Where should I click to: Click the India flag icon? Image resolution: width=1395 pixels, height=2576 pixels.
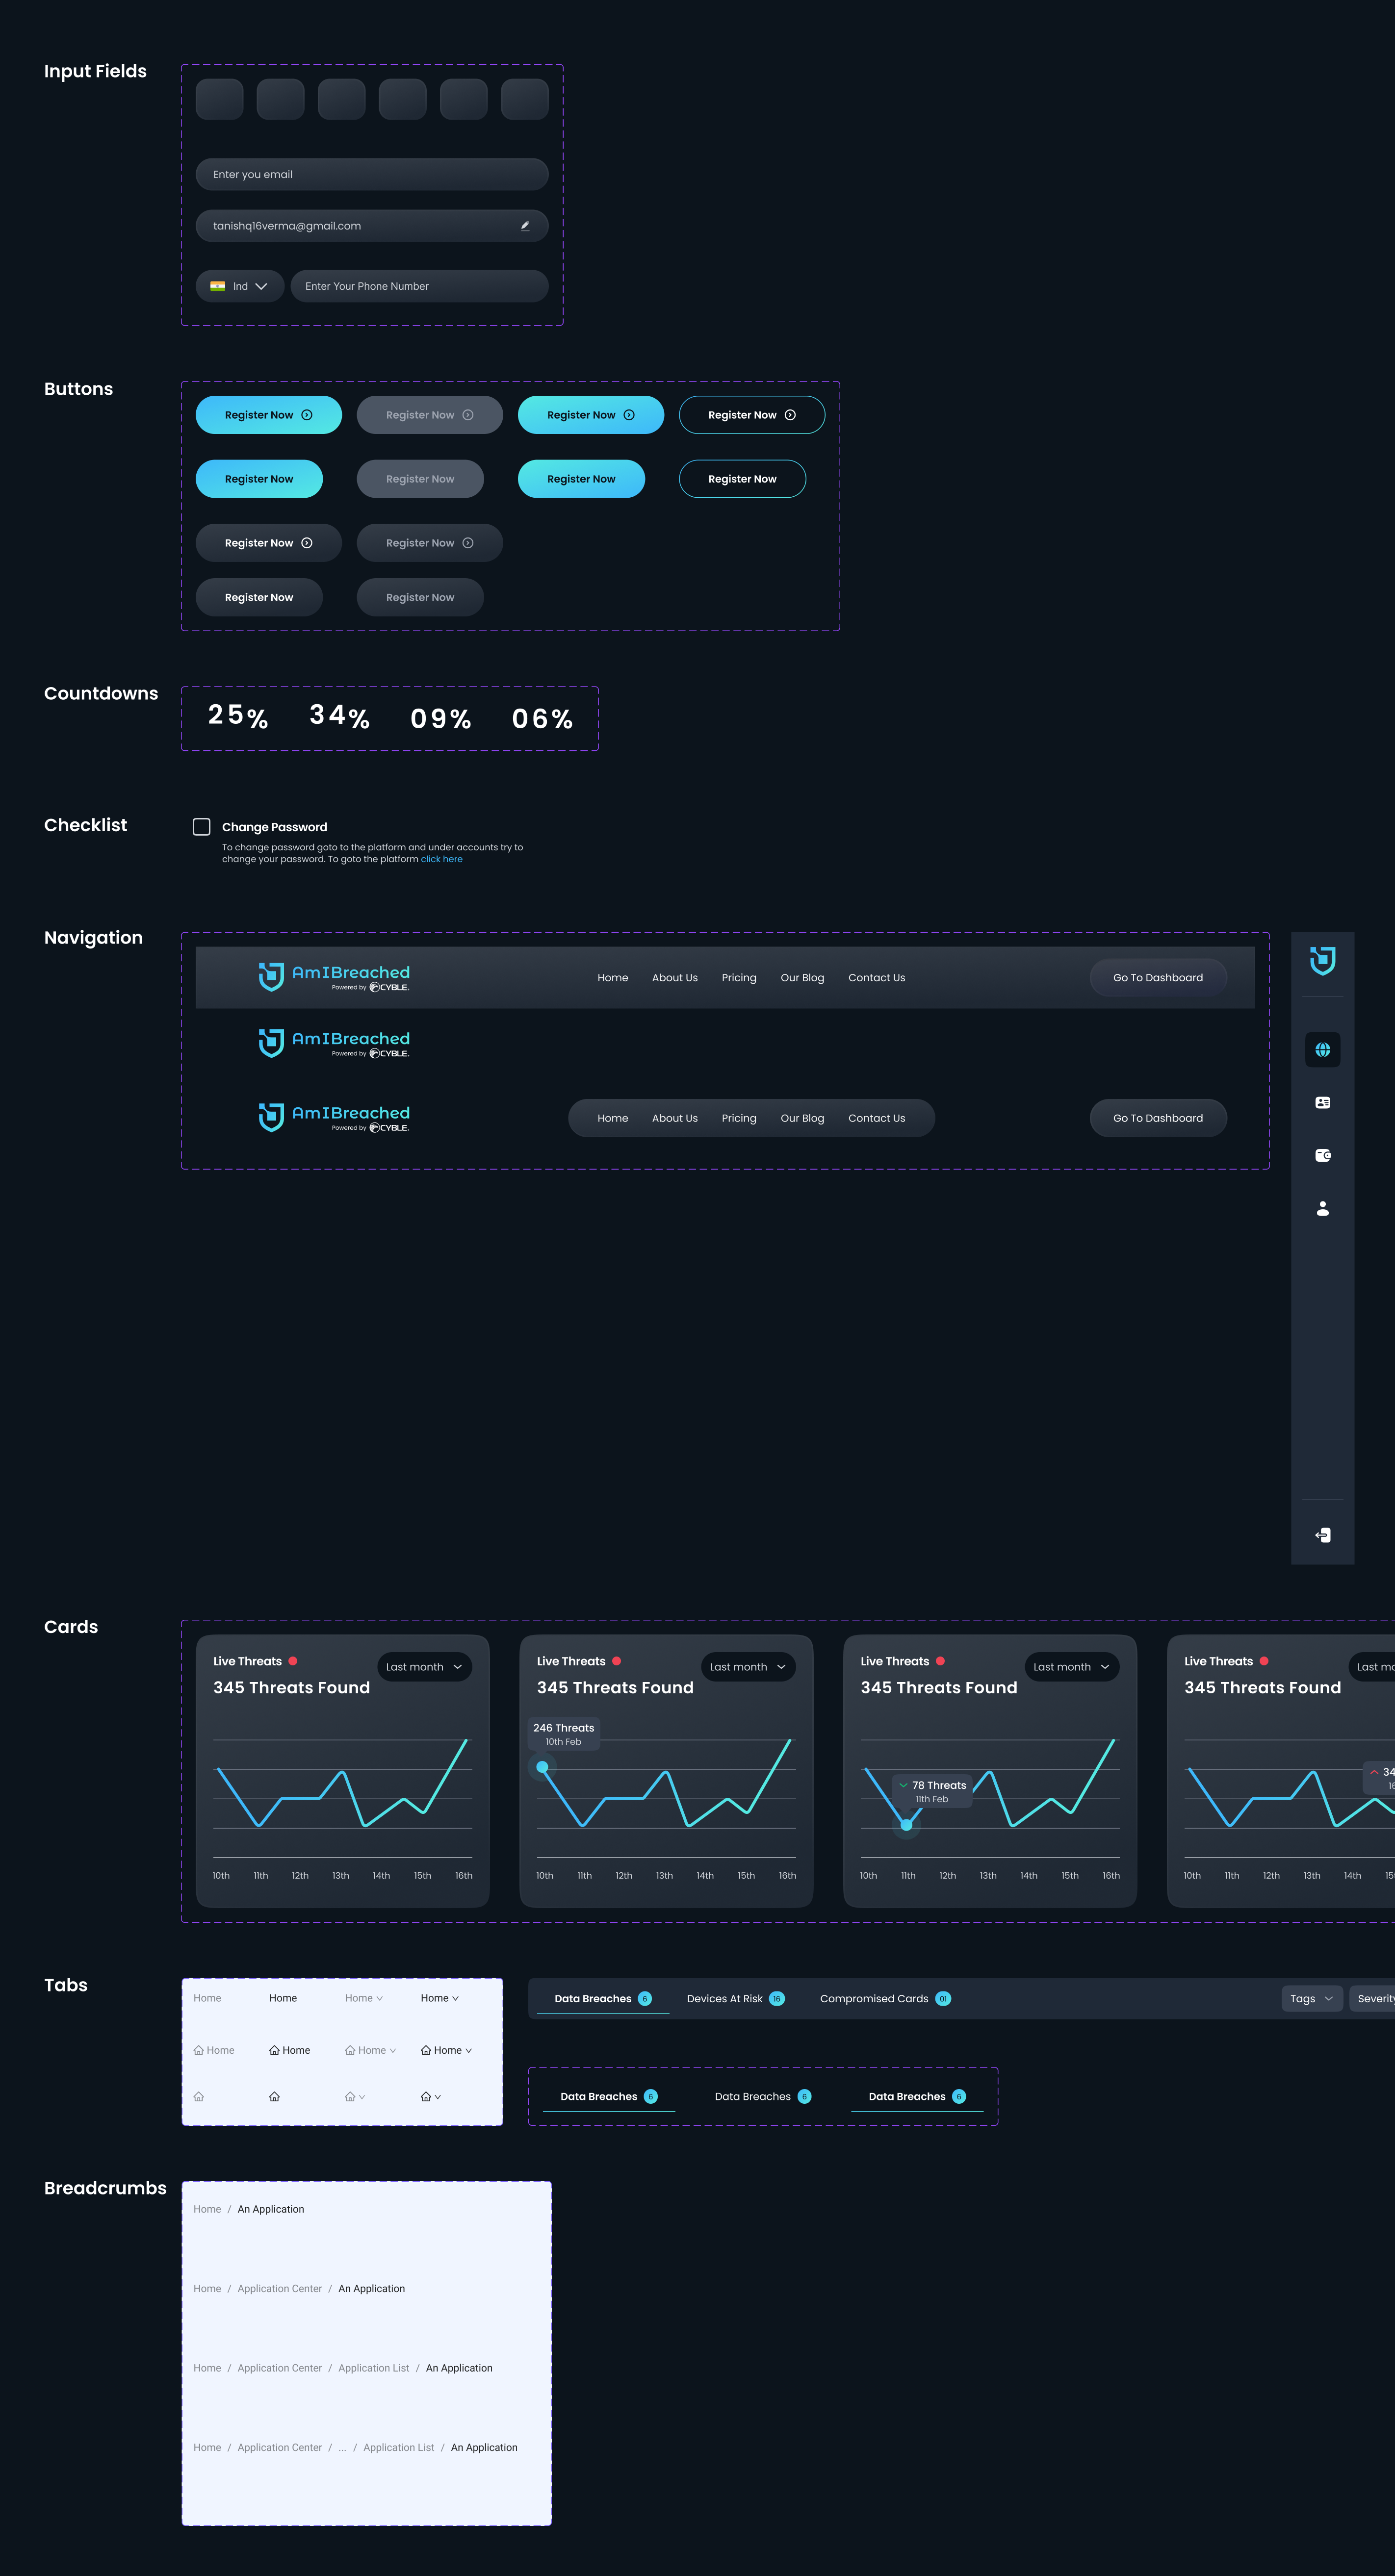click(x=217, y=286)
